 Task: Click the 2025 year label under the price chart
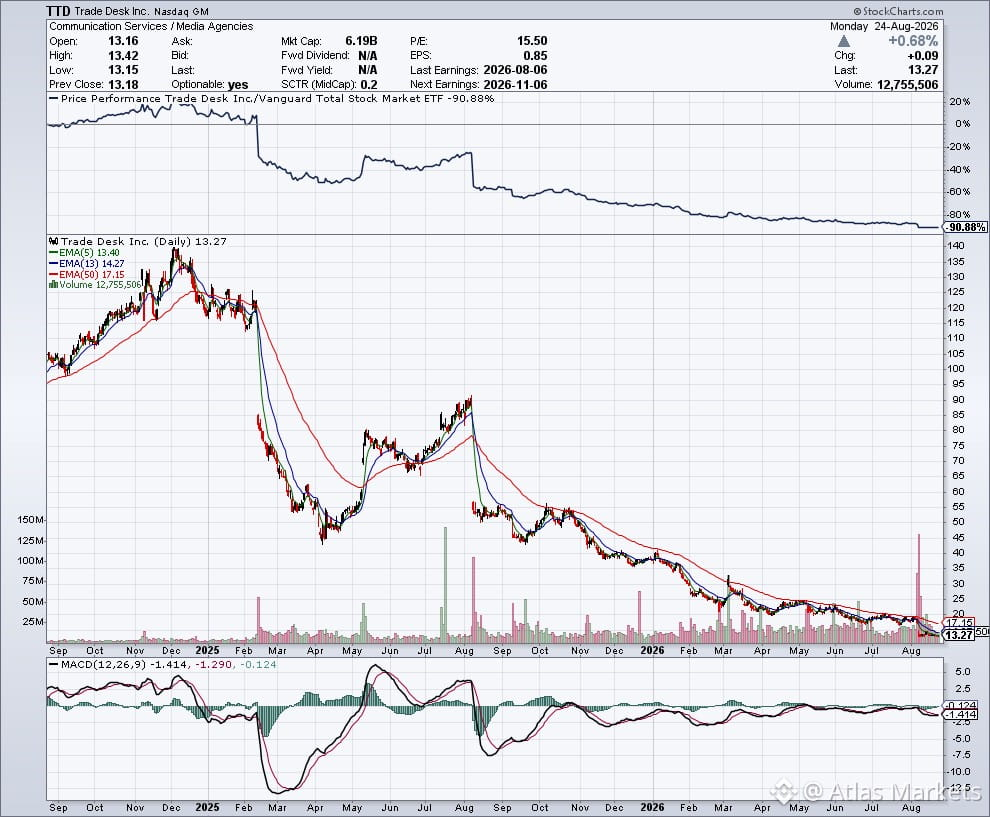pyautogui.click(x=207, y=650)
